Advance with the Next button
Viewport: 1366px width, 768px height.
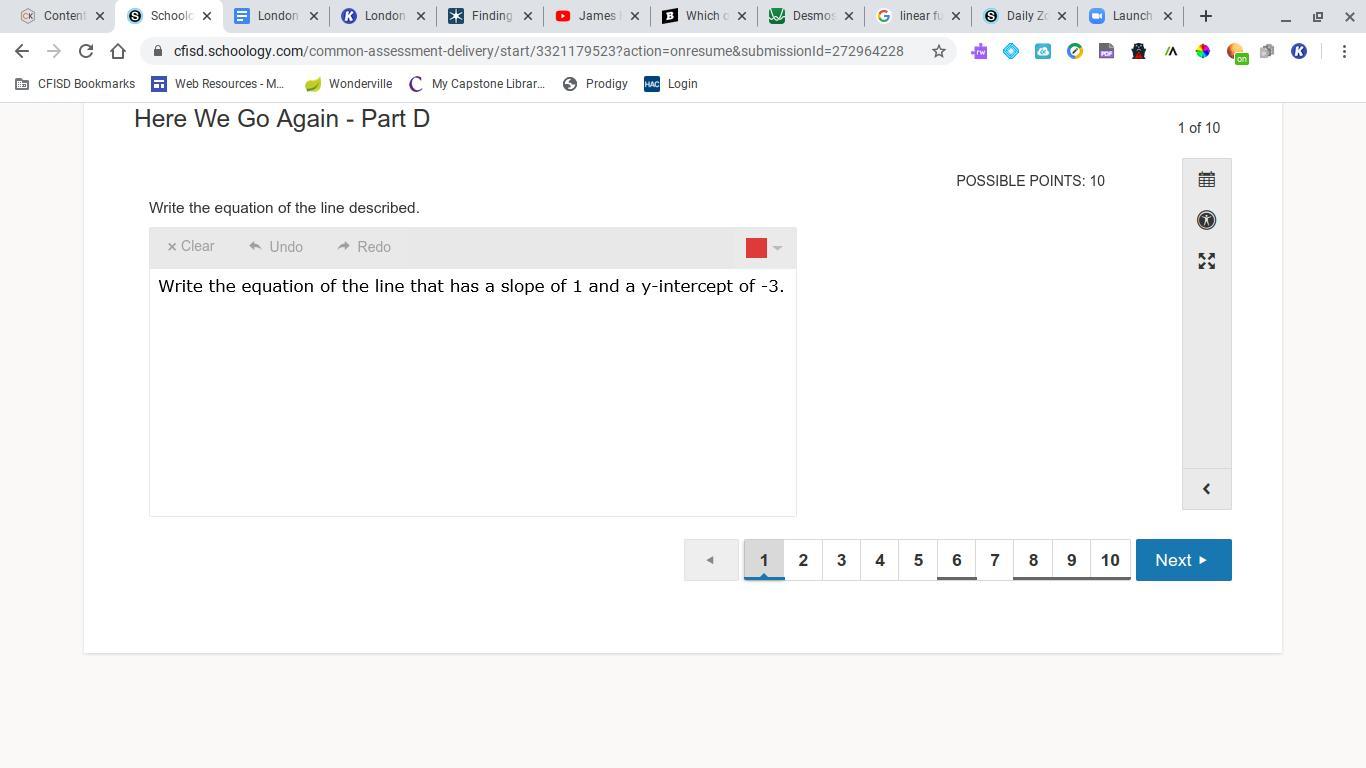pyautogui.click(x=1183, y=560)
